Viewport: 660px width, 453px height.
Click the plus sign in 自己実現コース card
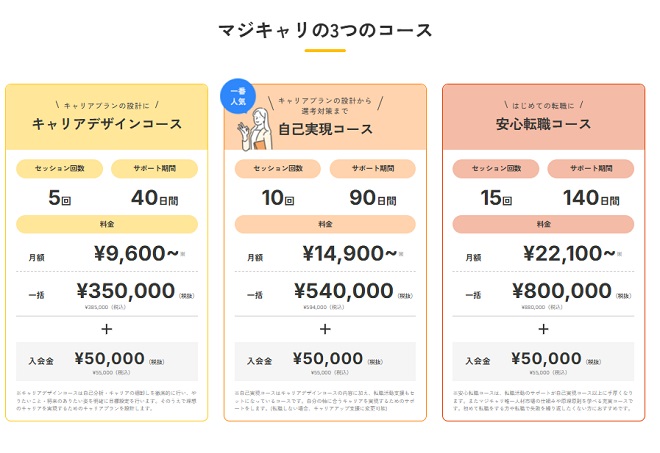325,328
